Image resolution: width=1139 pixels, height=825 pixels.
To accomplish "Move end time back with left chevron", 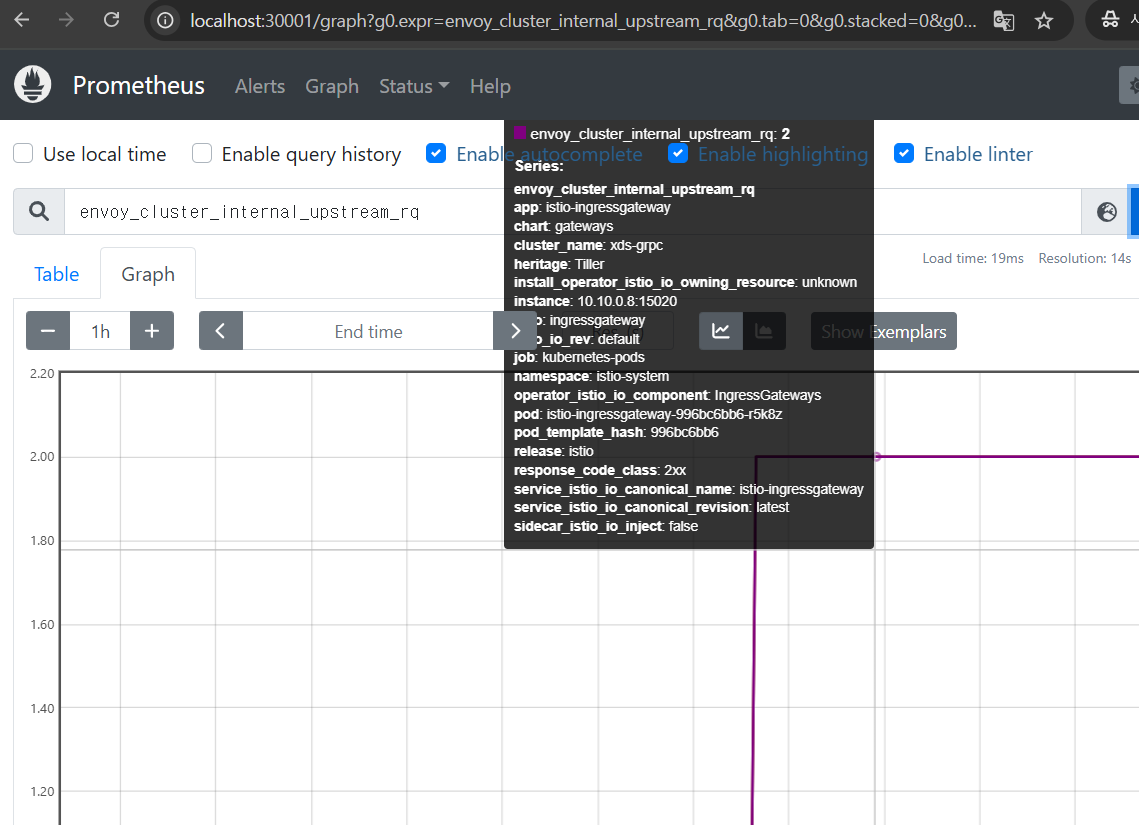I will [220, 331].
